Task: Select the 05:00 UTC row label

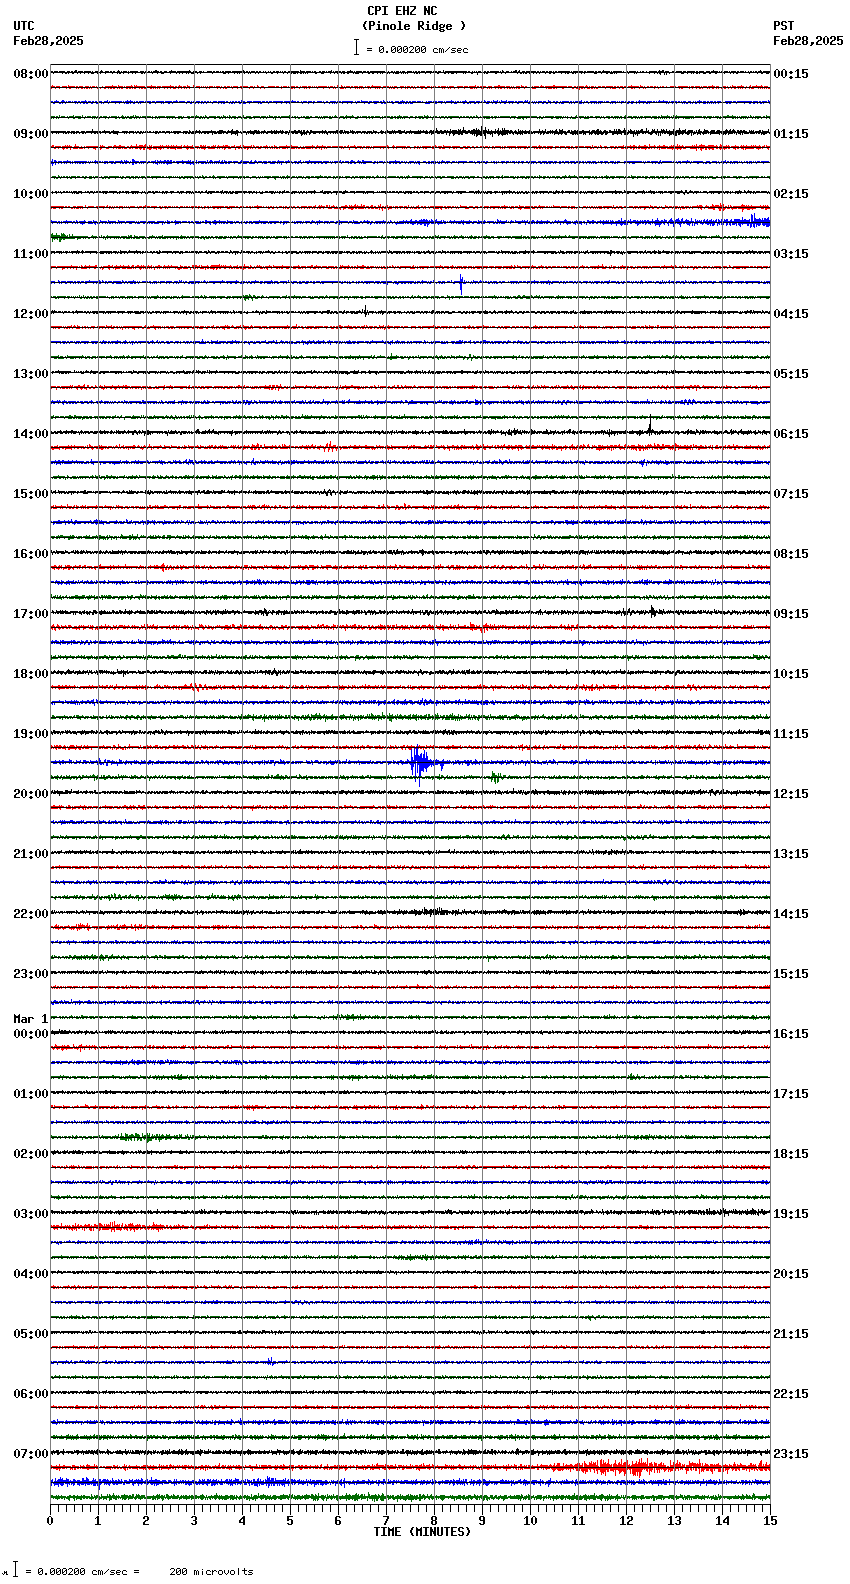Action: point(31,1334)
